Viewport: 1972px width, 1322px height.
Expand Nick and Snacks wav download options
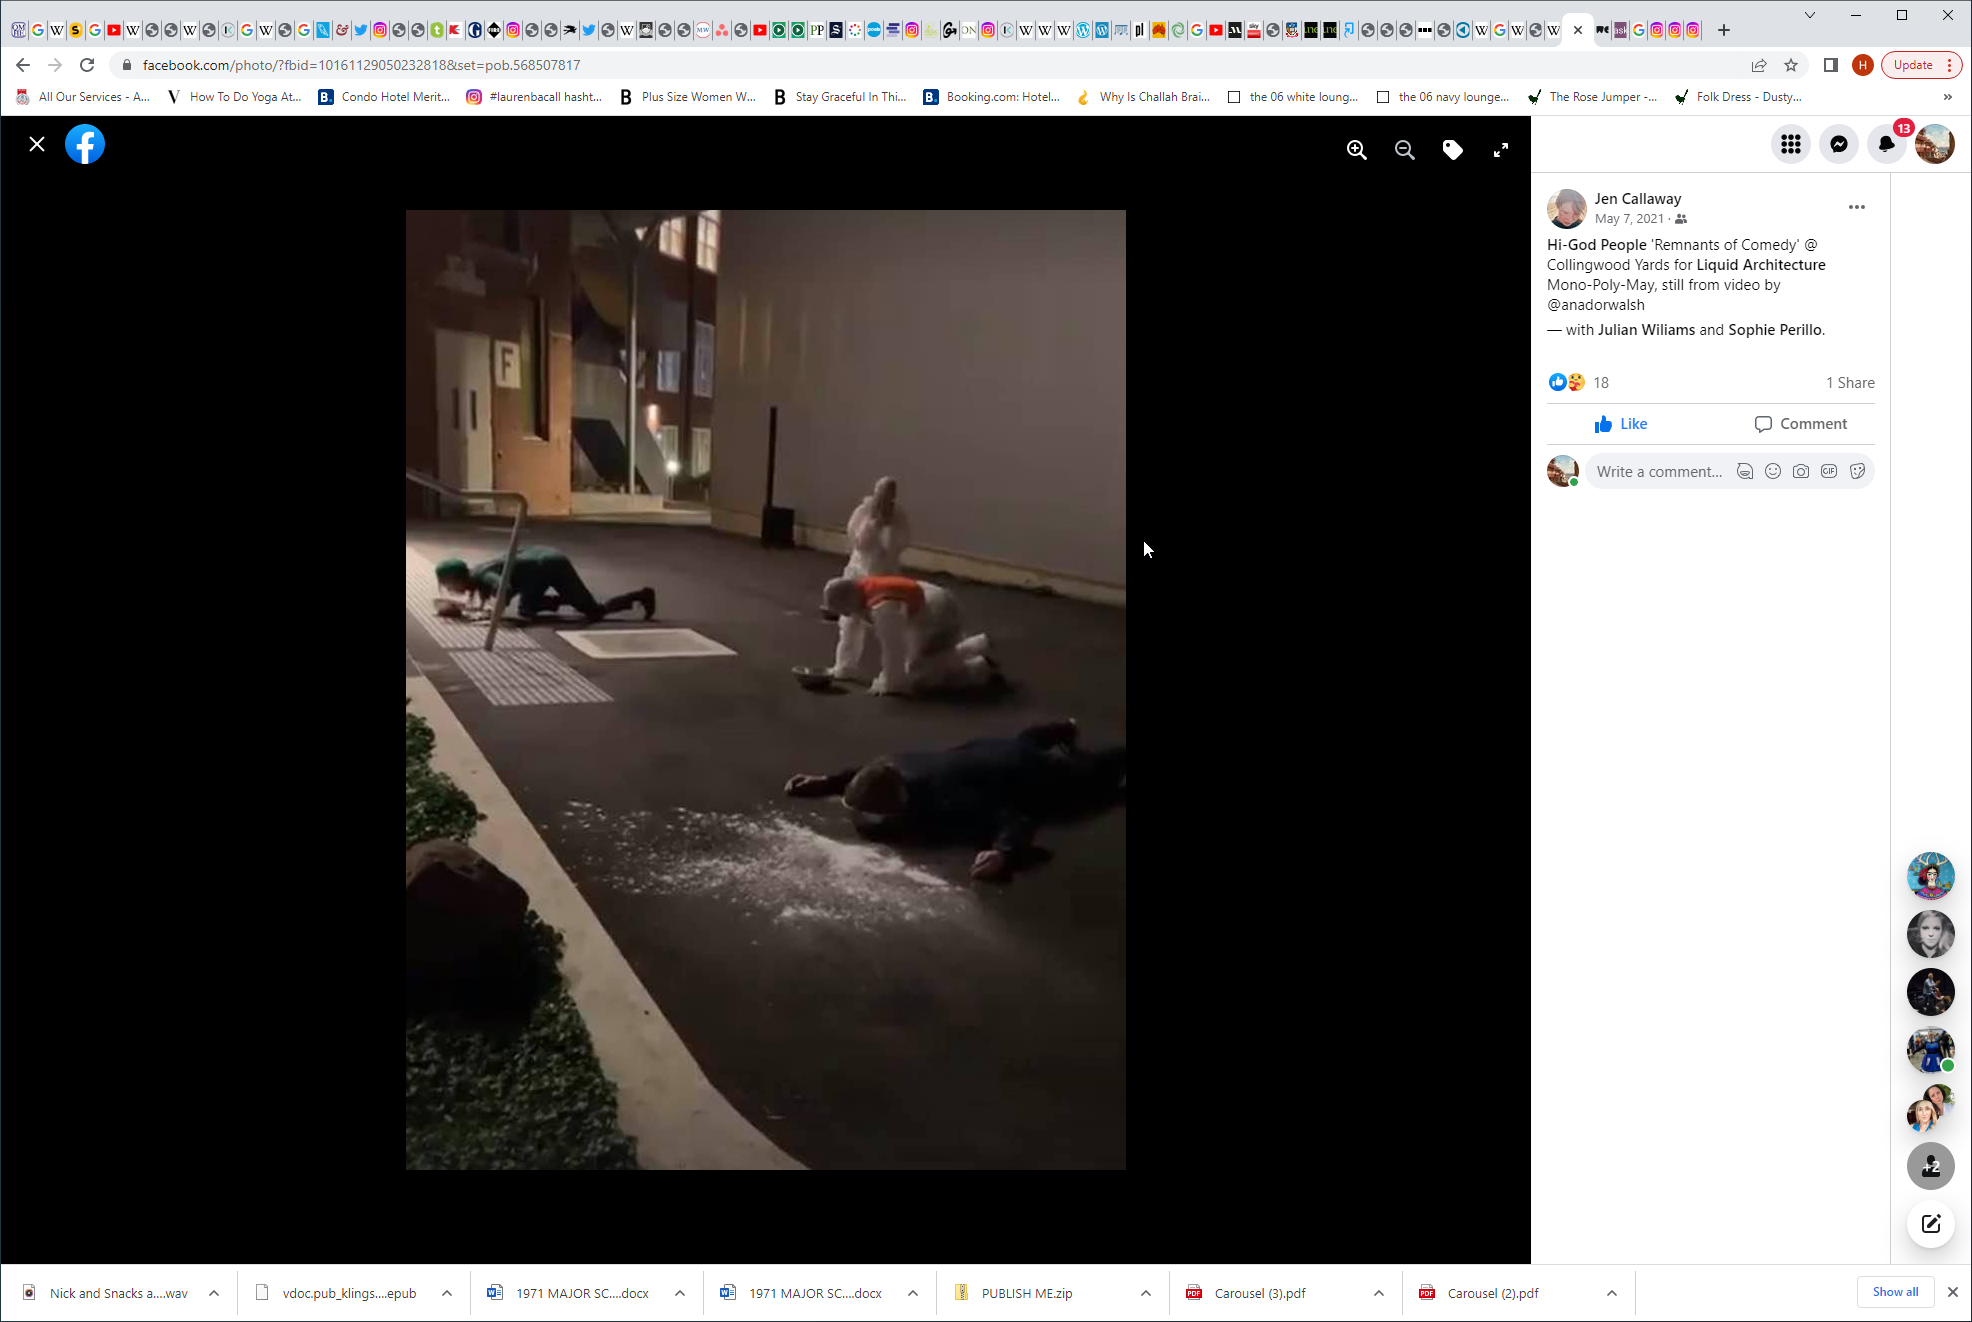pyautogui.click(x=214, y=1293)
